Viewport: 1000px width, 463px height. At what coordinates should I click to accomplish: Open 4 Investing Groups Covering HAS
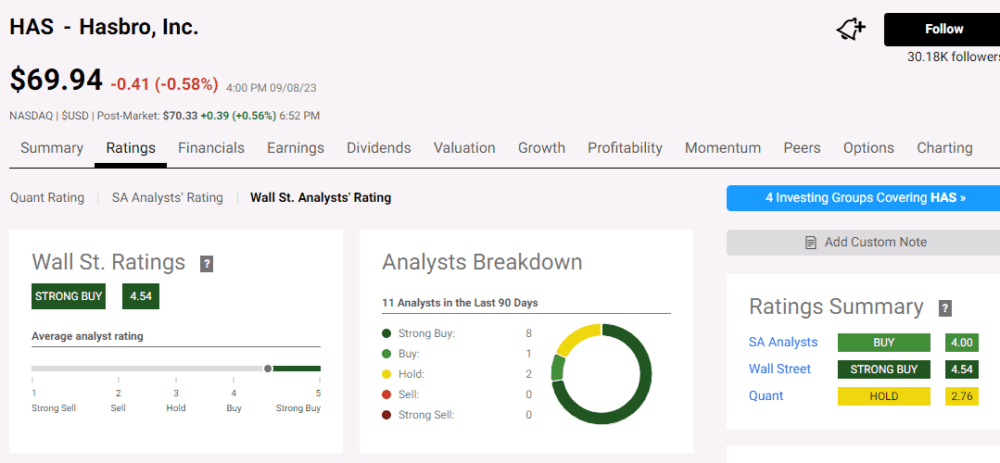tap(865, 198)
